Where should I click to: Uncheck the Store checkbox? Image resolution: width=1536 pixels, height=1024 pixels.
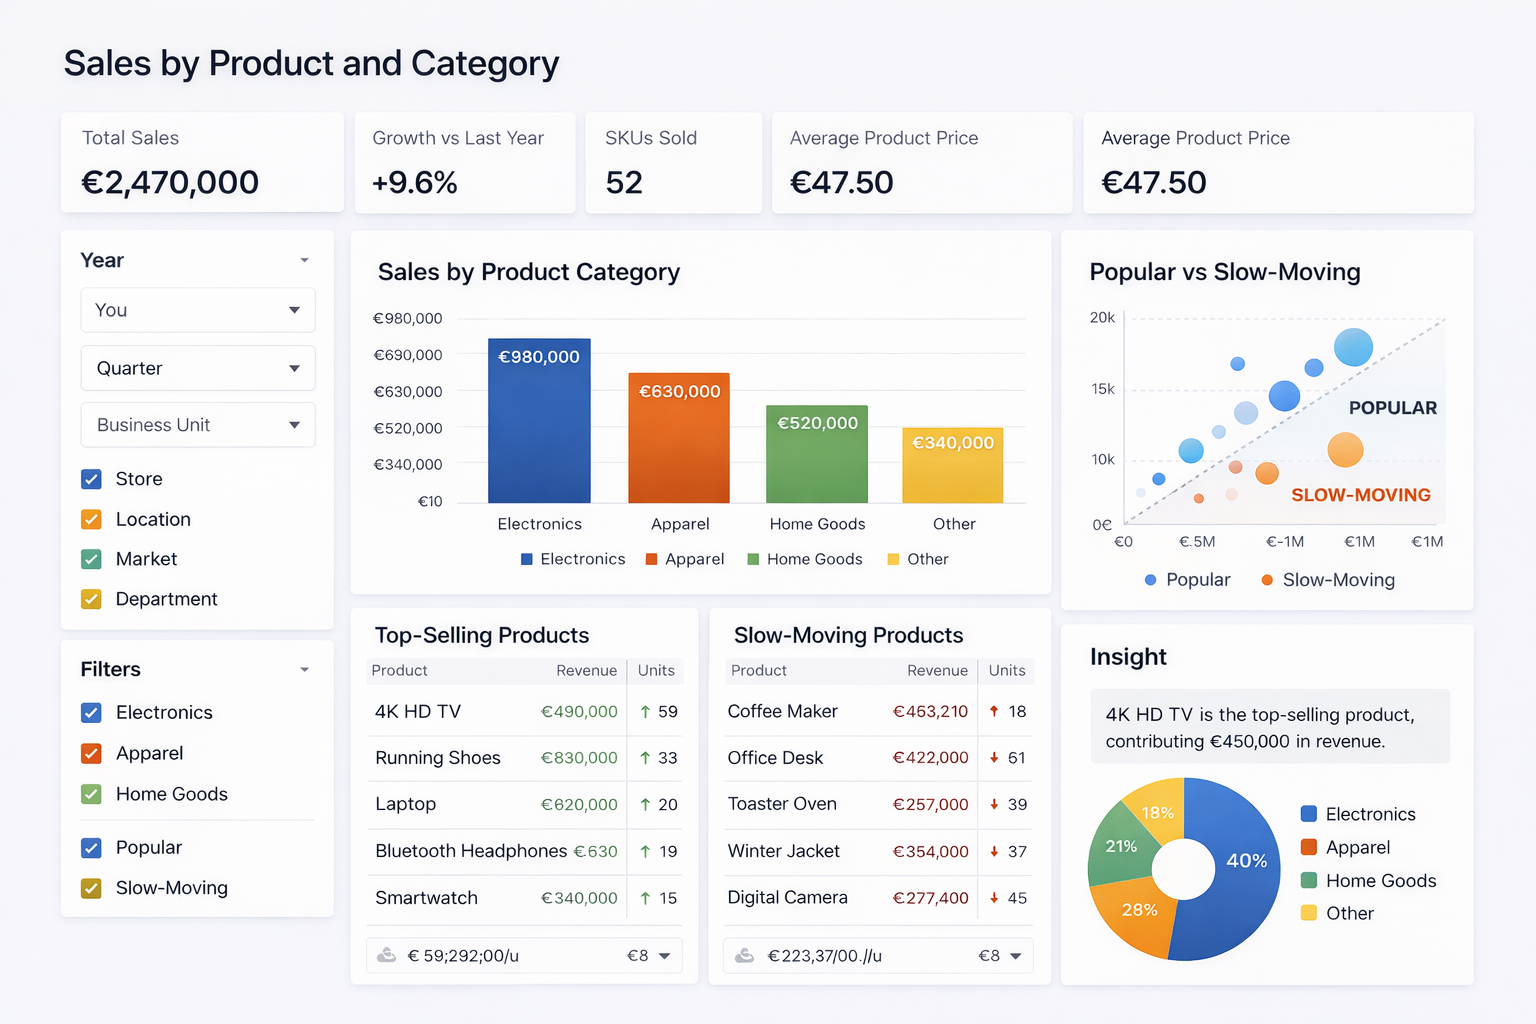(91, 479)
